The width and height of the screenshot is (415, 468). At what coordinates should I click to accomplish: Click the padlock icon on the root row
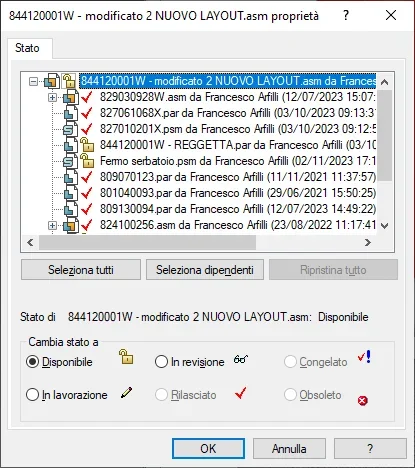[x=69, y=81]
